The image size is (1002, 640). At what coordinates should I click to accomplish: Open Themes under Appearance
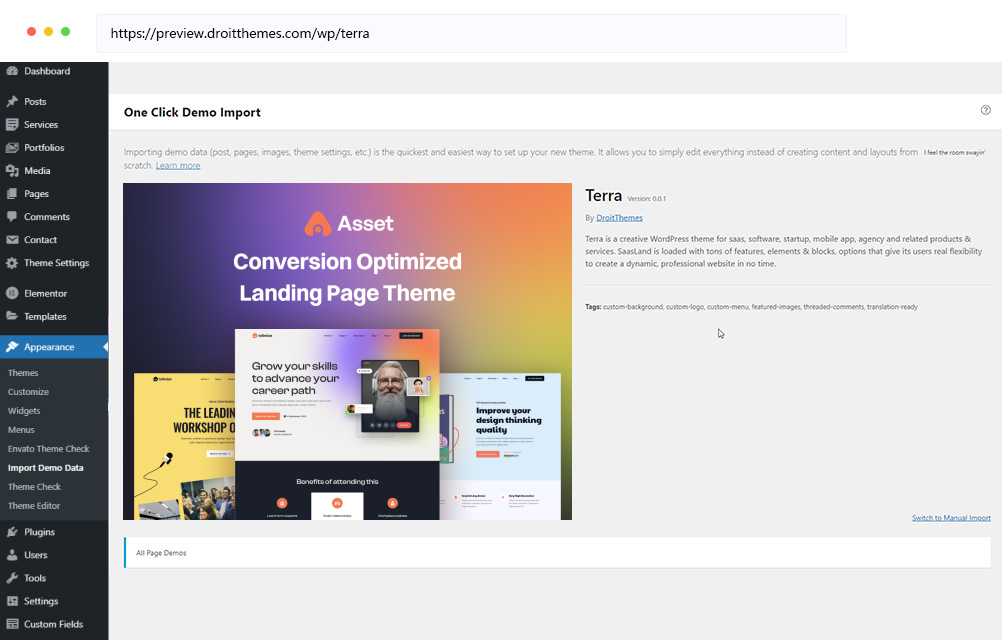tap(23, 373)
